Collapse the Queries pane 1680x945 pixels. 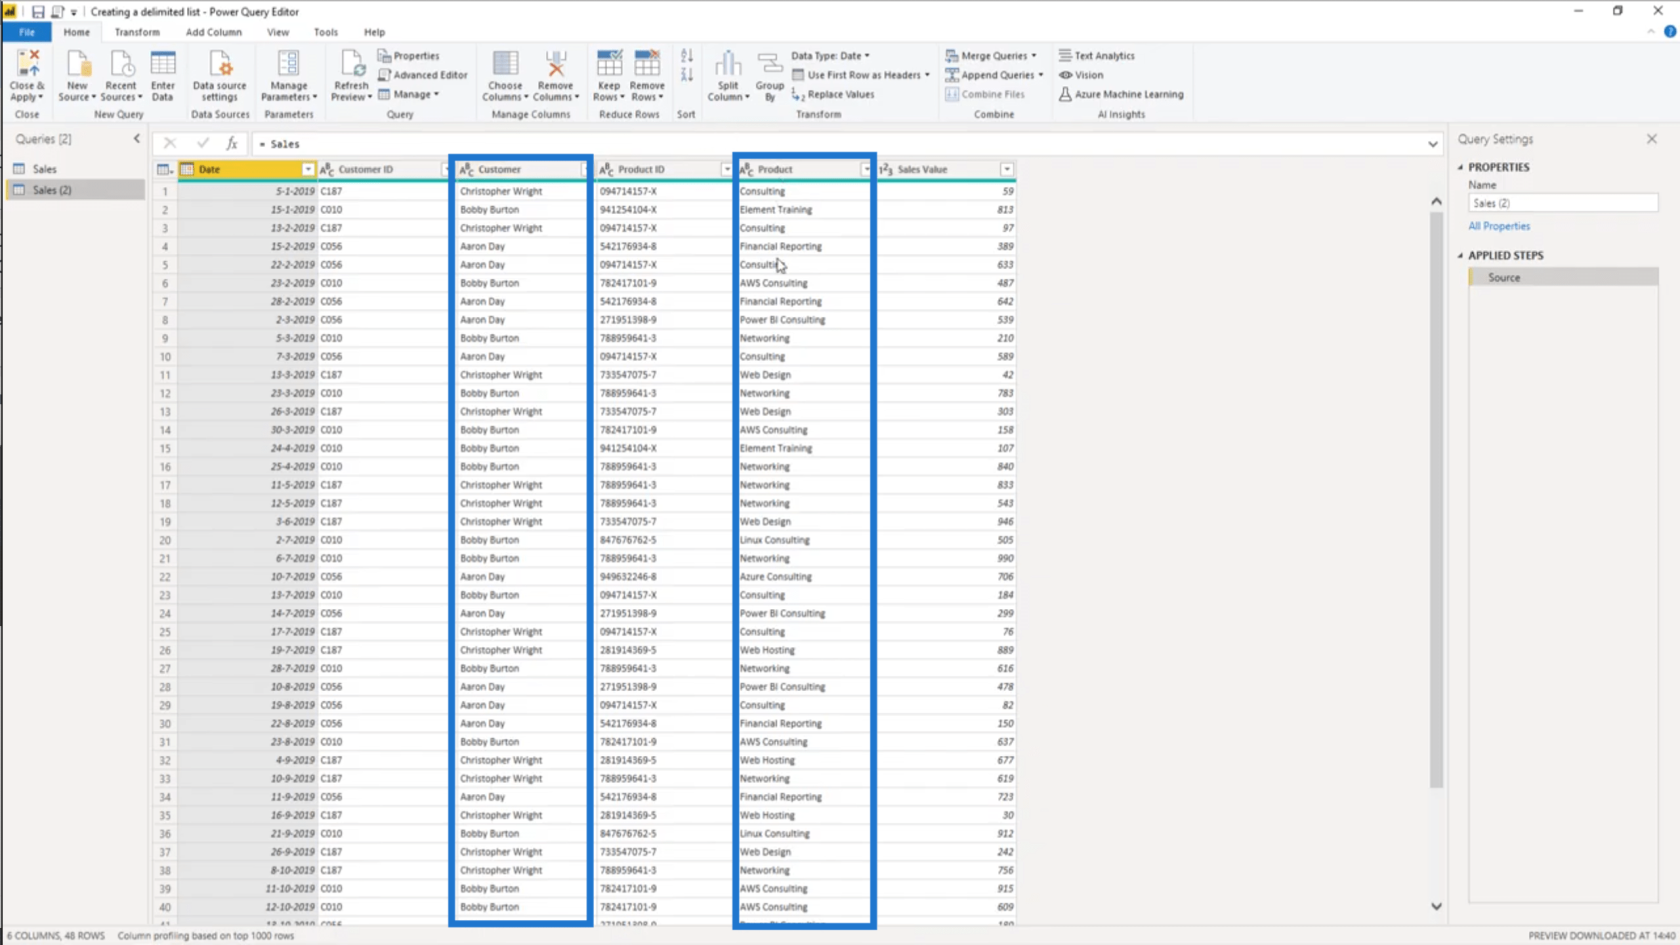coord(137,139)
